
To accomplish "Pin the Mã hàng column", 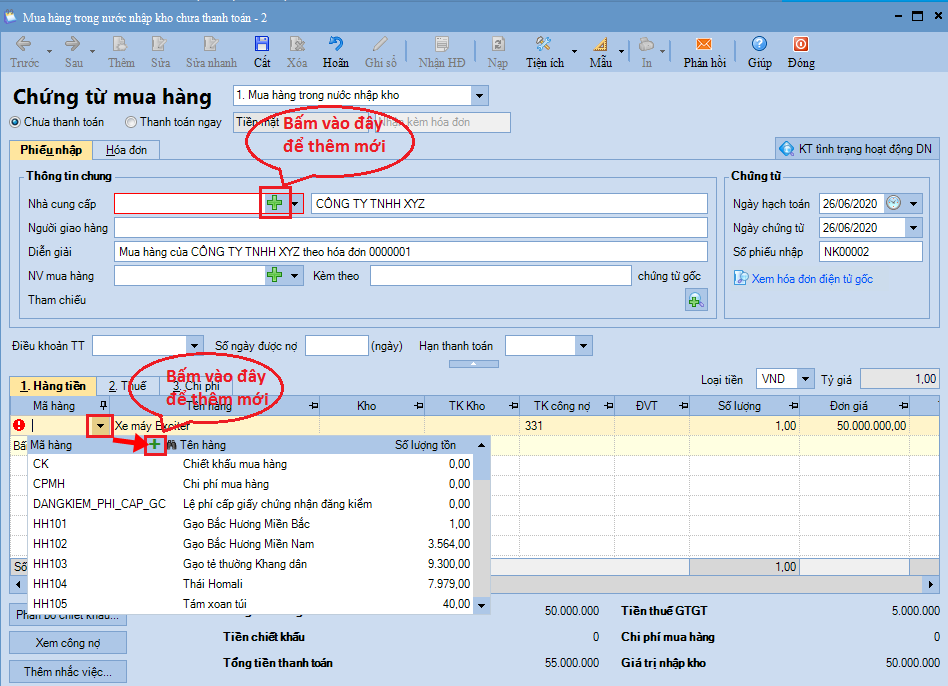I will coord(103,406).
